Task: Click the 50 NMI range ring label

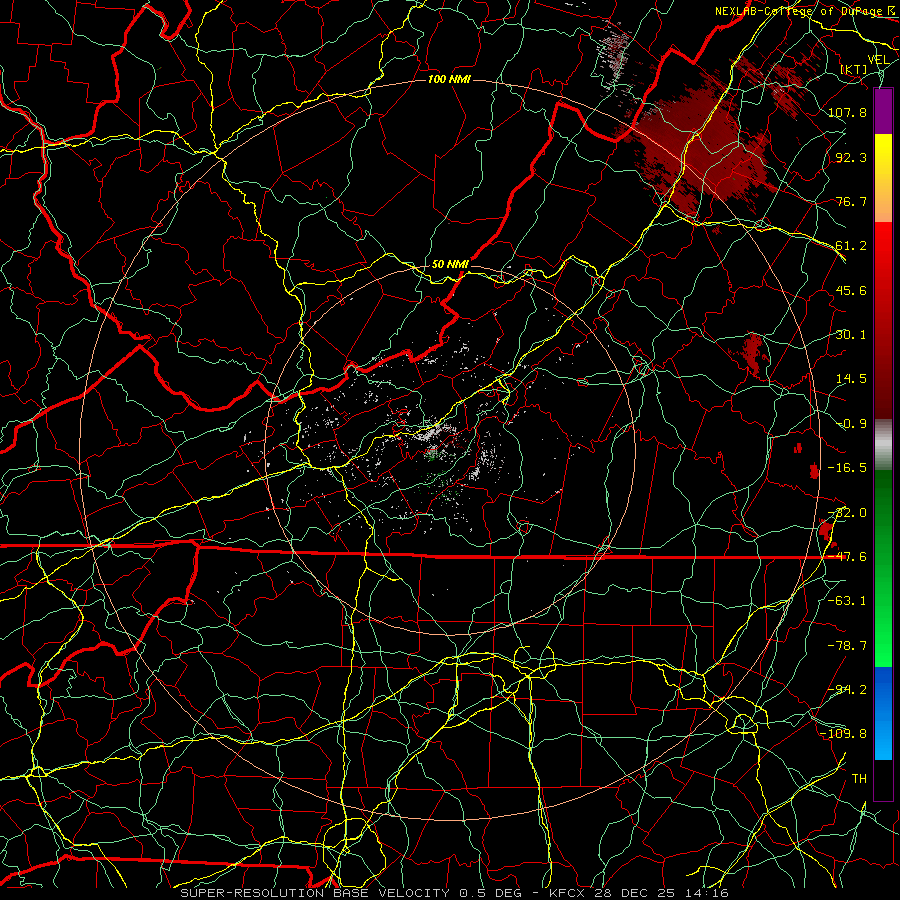Action: click(x=450, y=264)
